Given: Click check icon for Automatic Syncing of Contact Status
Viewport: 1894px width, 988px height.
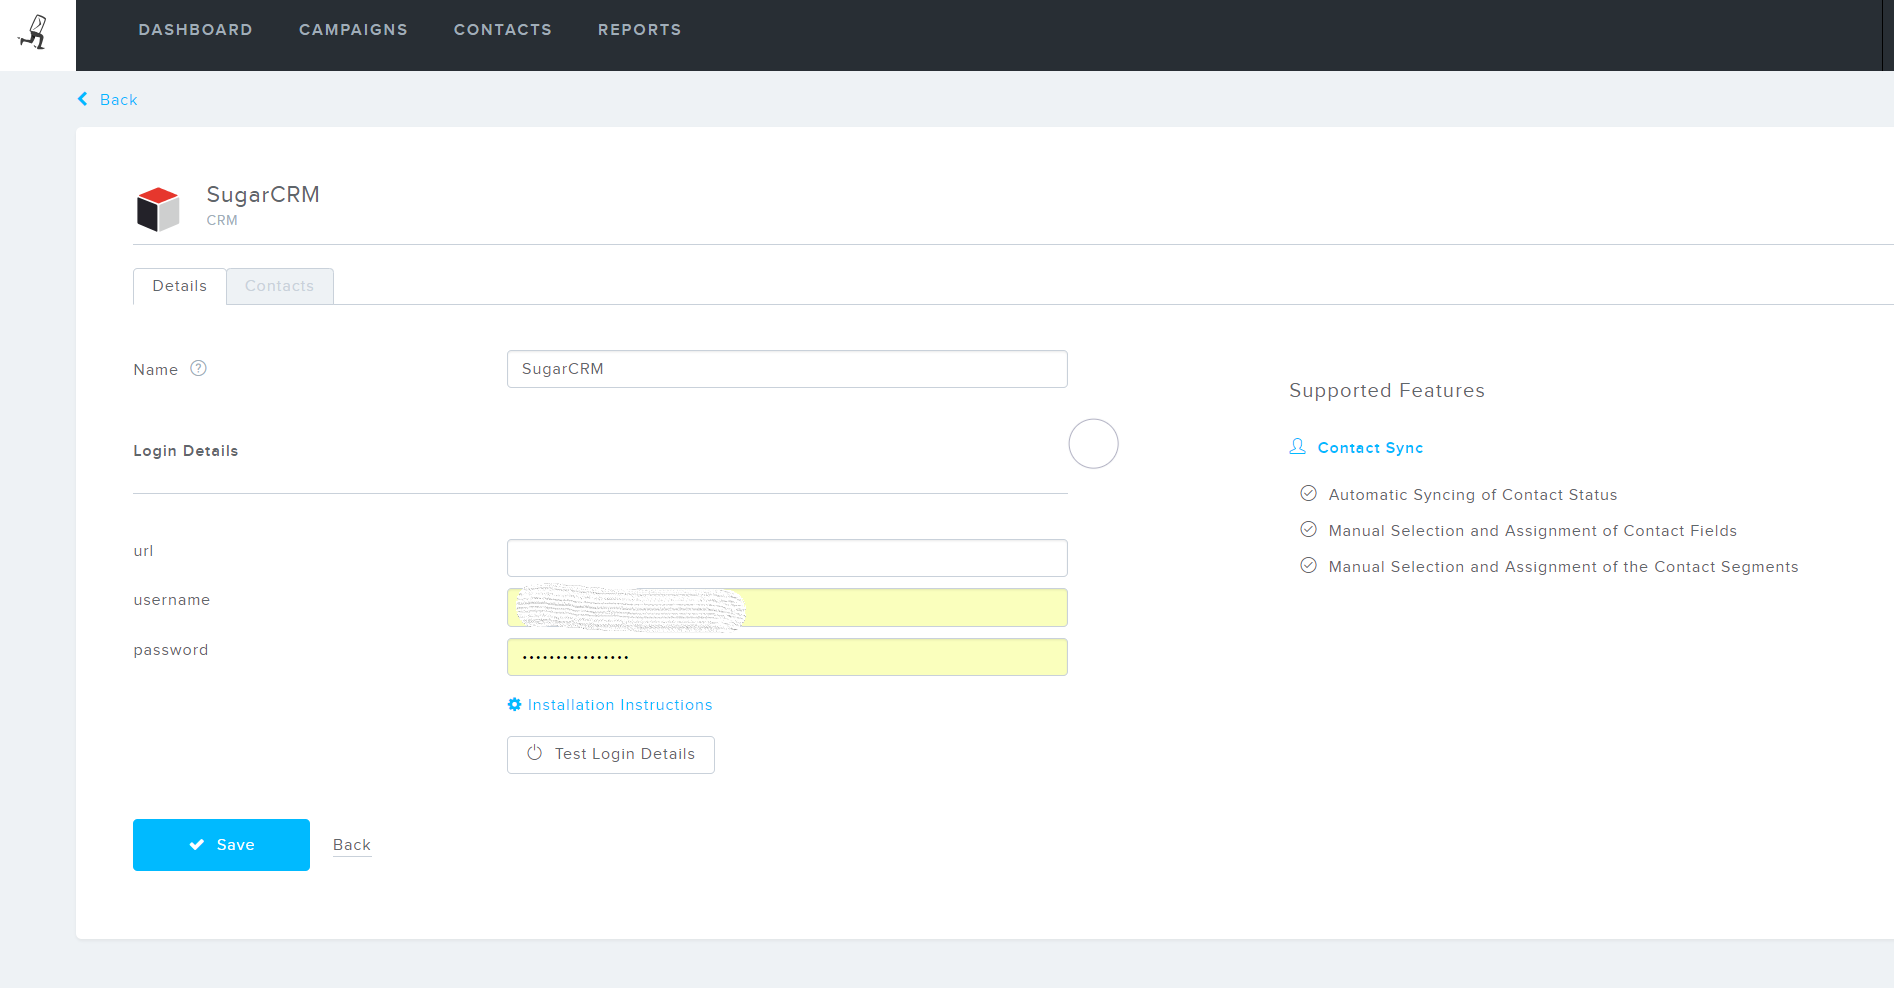Looking at the screenshot, I should point(1308,493).
